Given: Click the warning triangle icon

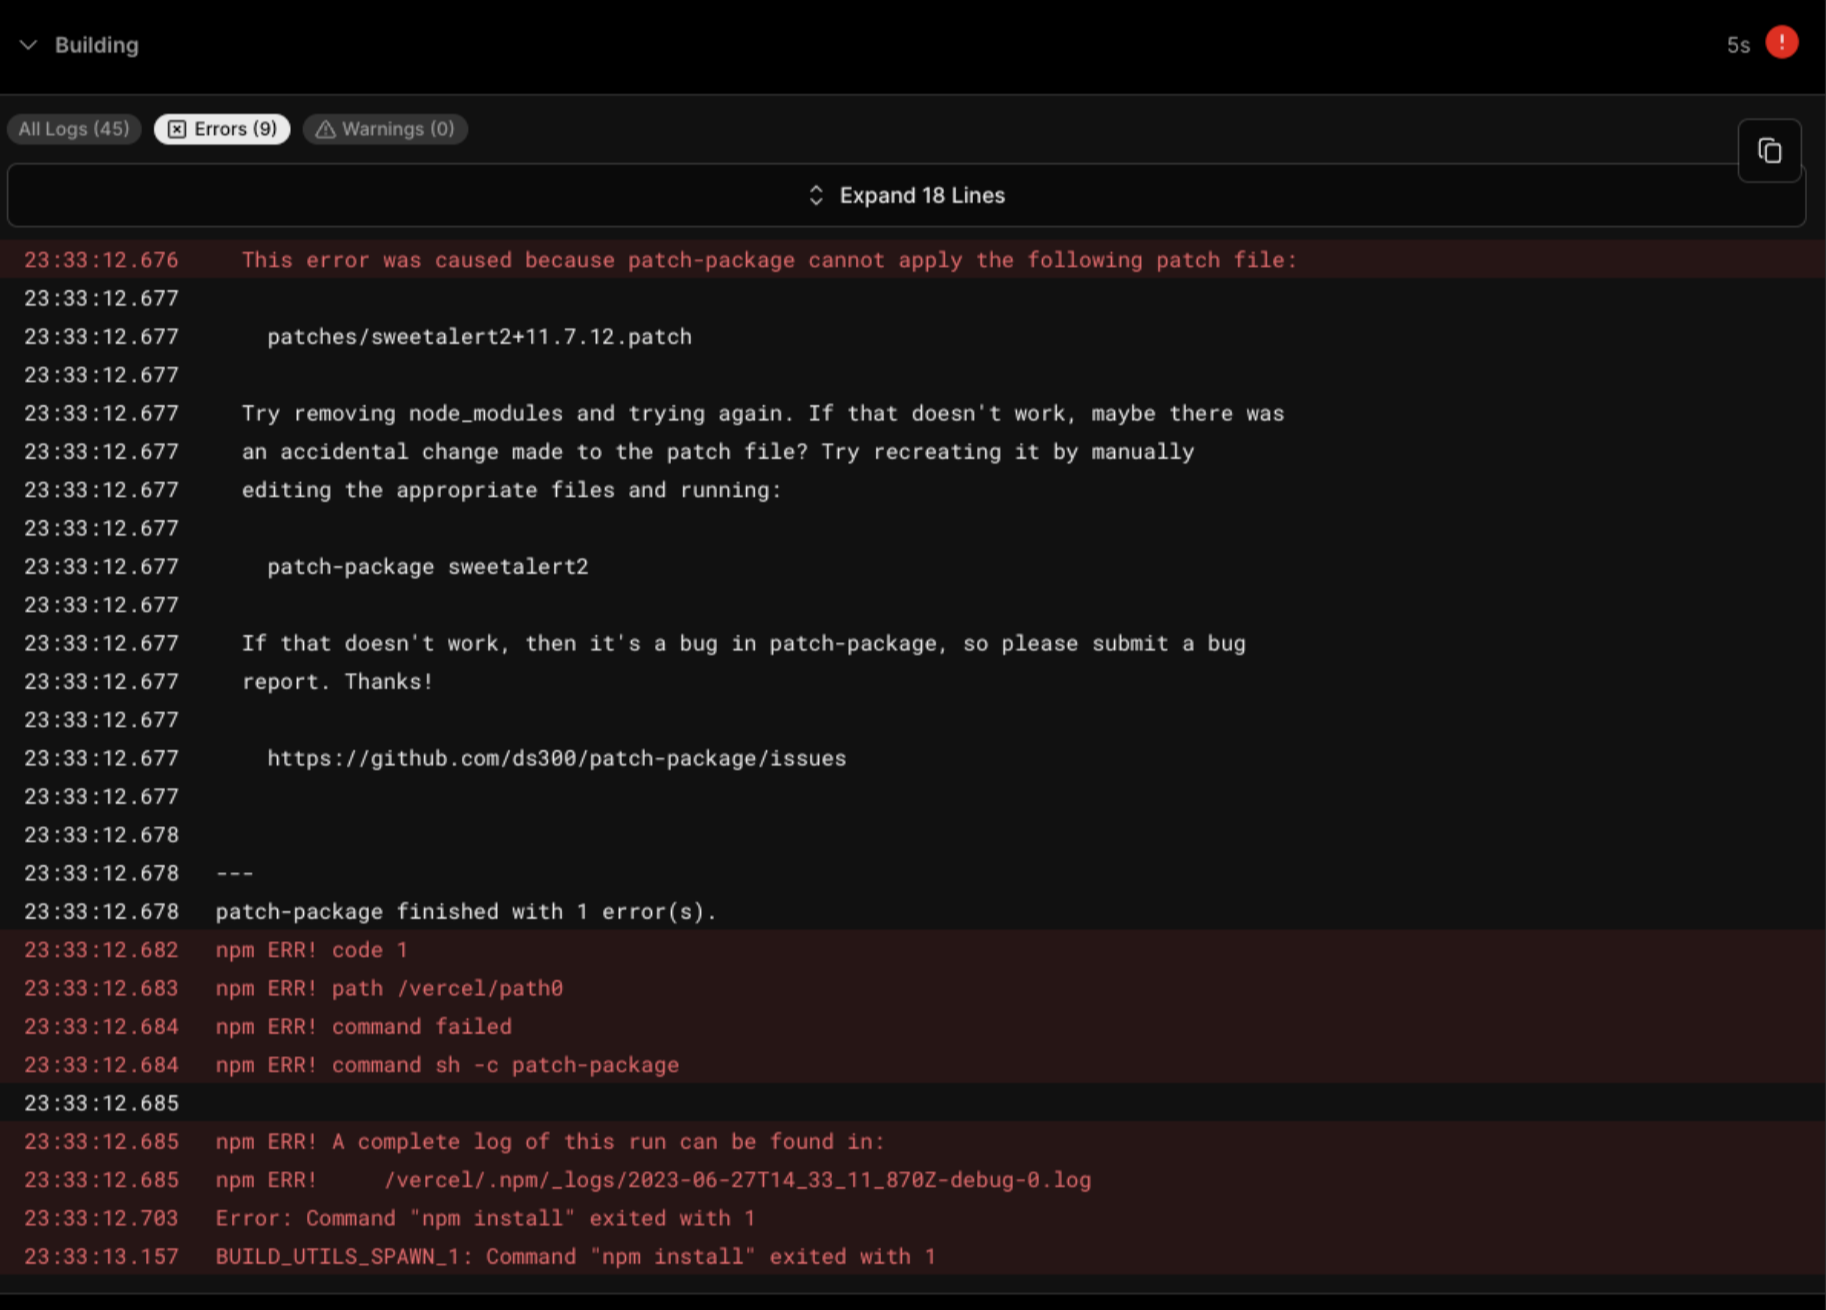Looking at the screenshot, I should pyautogui.click(x=325, y=129).
